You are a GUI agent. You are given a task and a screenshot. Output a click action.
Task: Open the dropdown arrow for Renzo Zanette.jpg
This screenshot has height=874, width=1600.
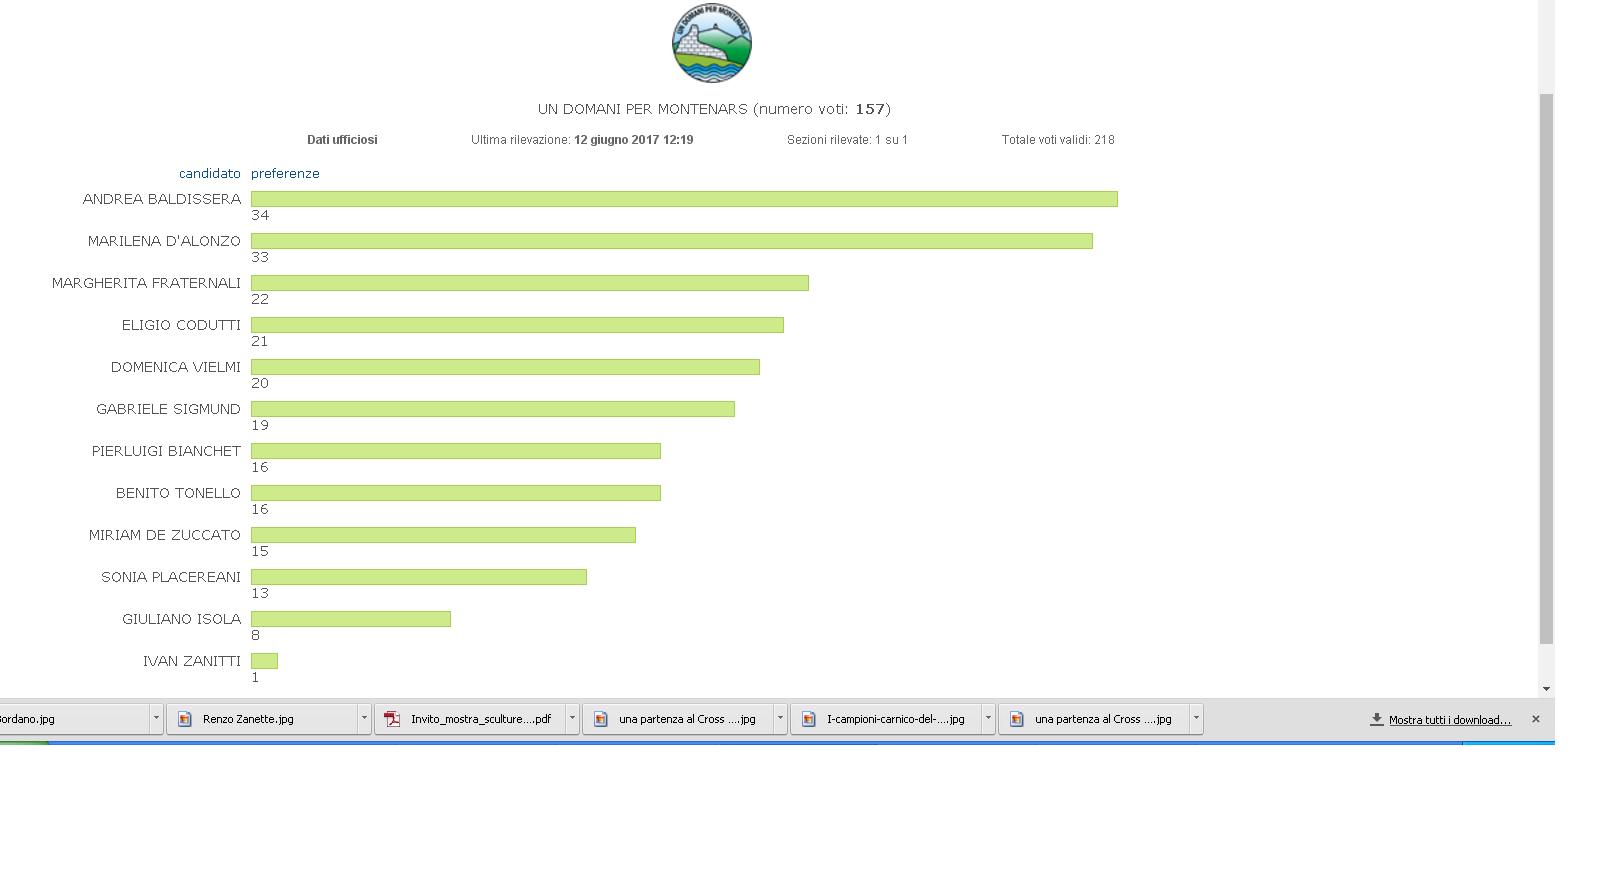364,719
